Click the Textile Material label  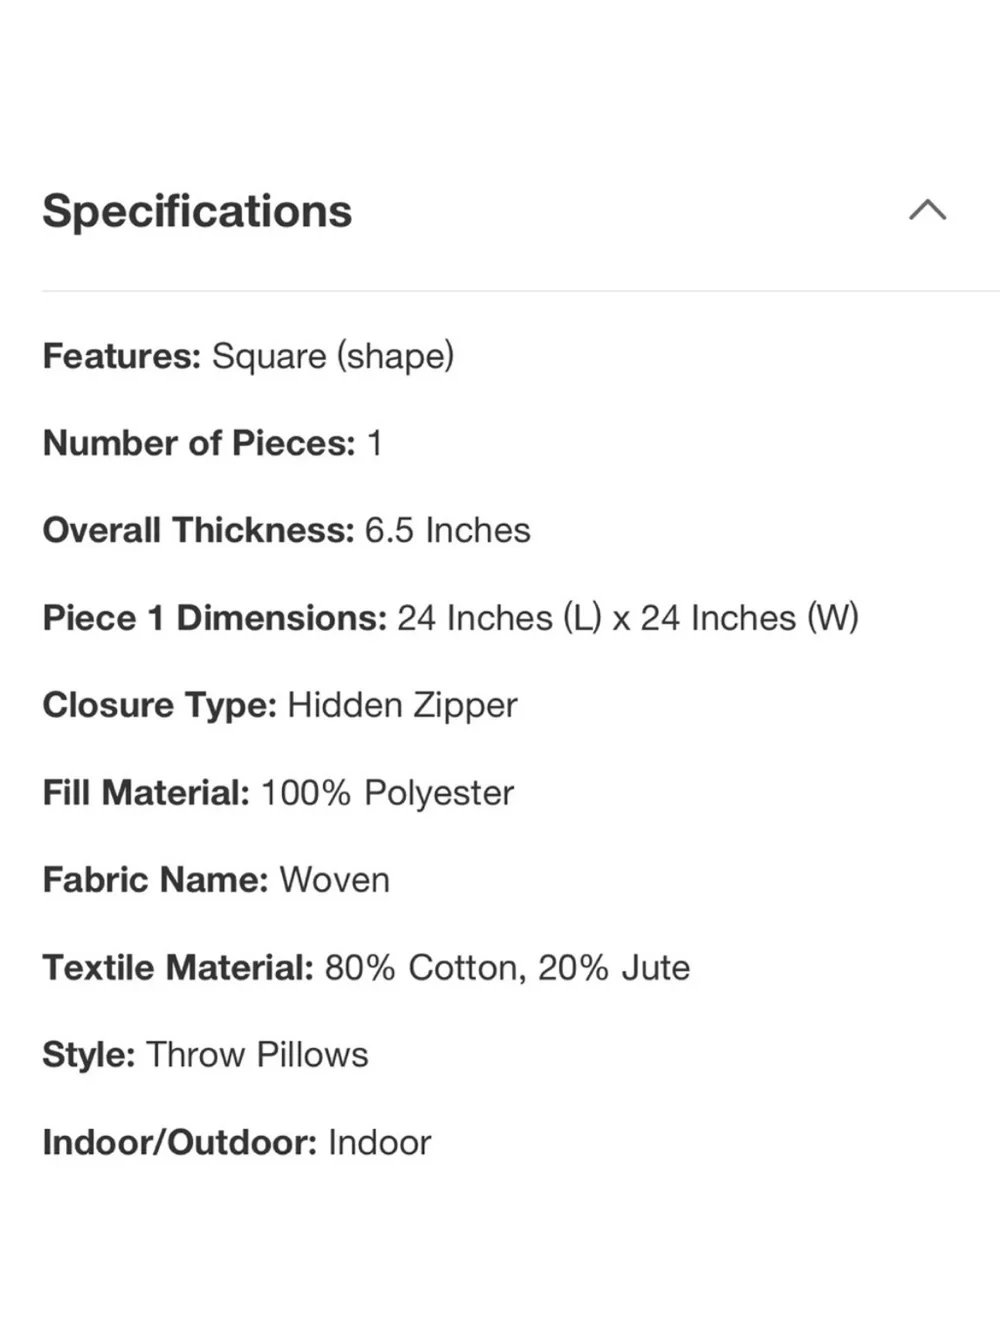[x=178, y=968]
